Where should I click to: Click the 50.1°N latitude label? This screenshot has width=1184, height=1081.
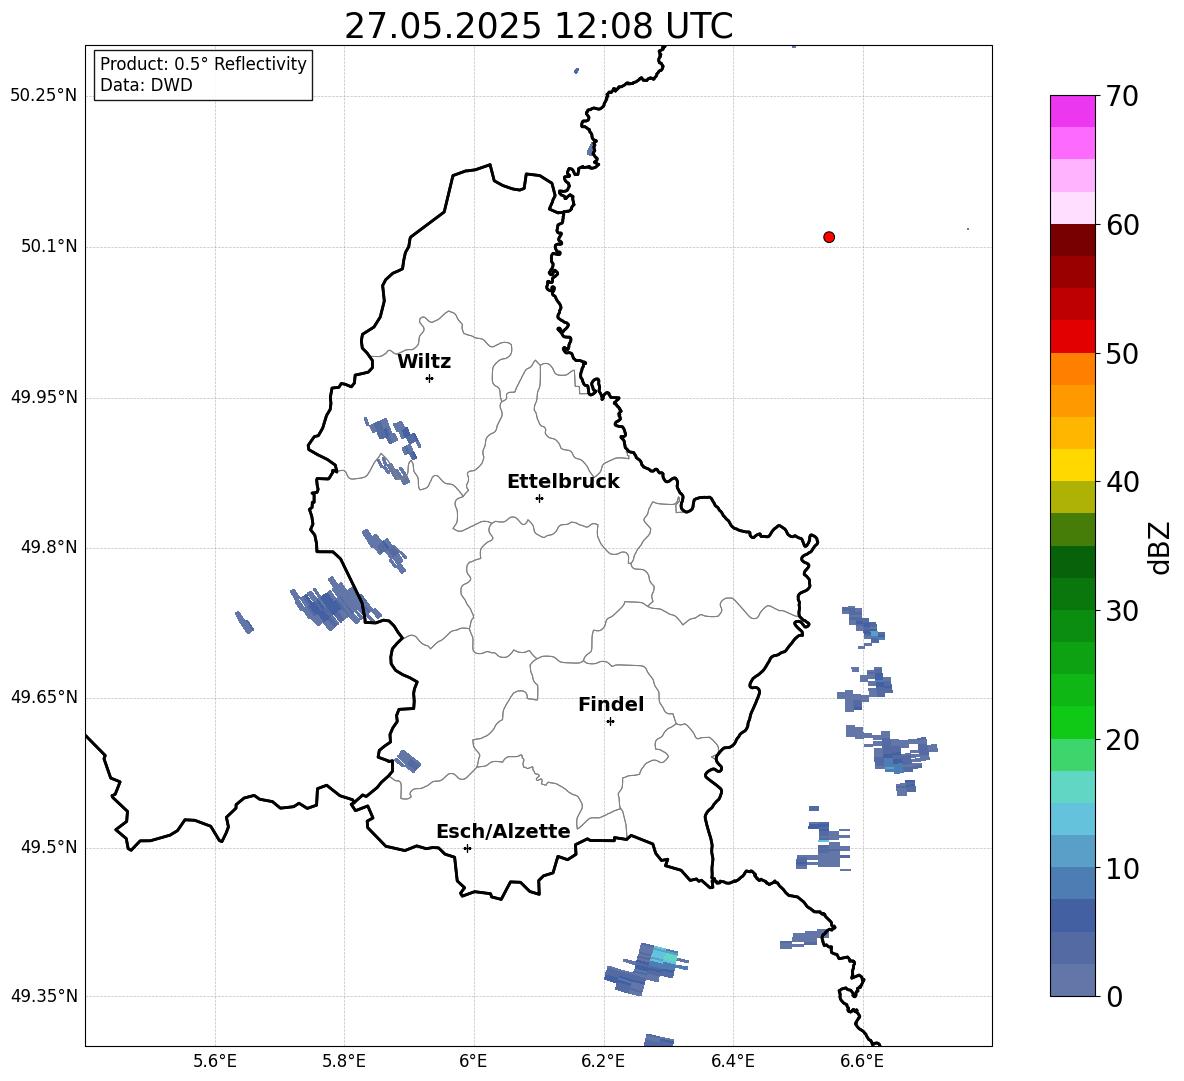pos(49,246)
